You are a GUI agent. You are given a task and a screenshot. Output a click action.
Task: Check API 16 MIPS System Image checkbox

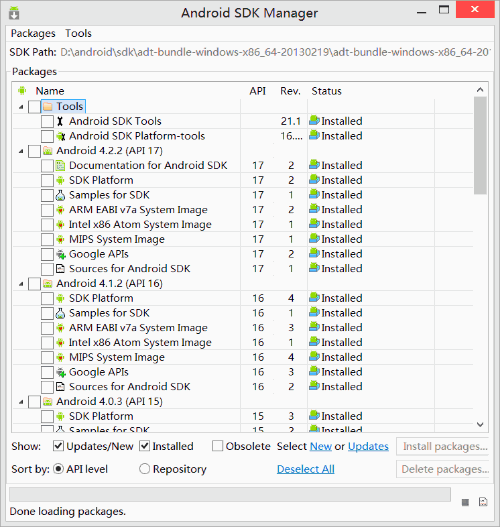(x=47, y=357)
